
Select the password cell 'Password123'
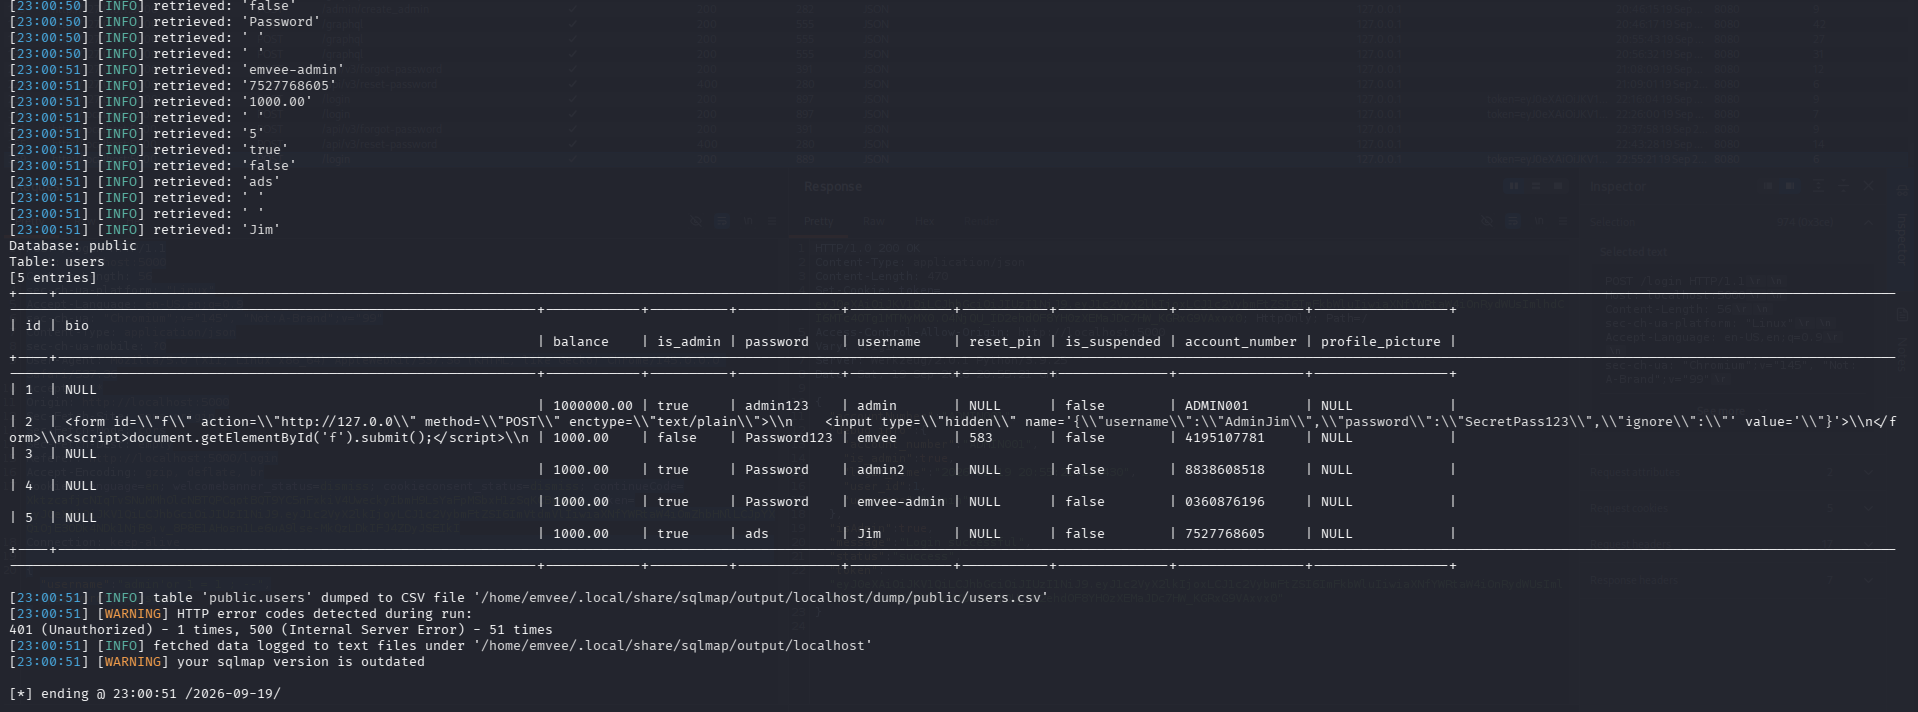pos(789,438)
